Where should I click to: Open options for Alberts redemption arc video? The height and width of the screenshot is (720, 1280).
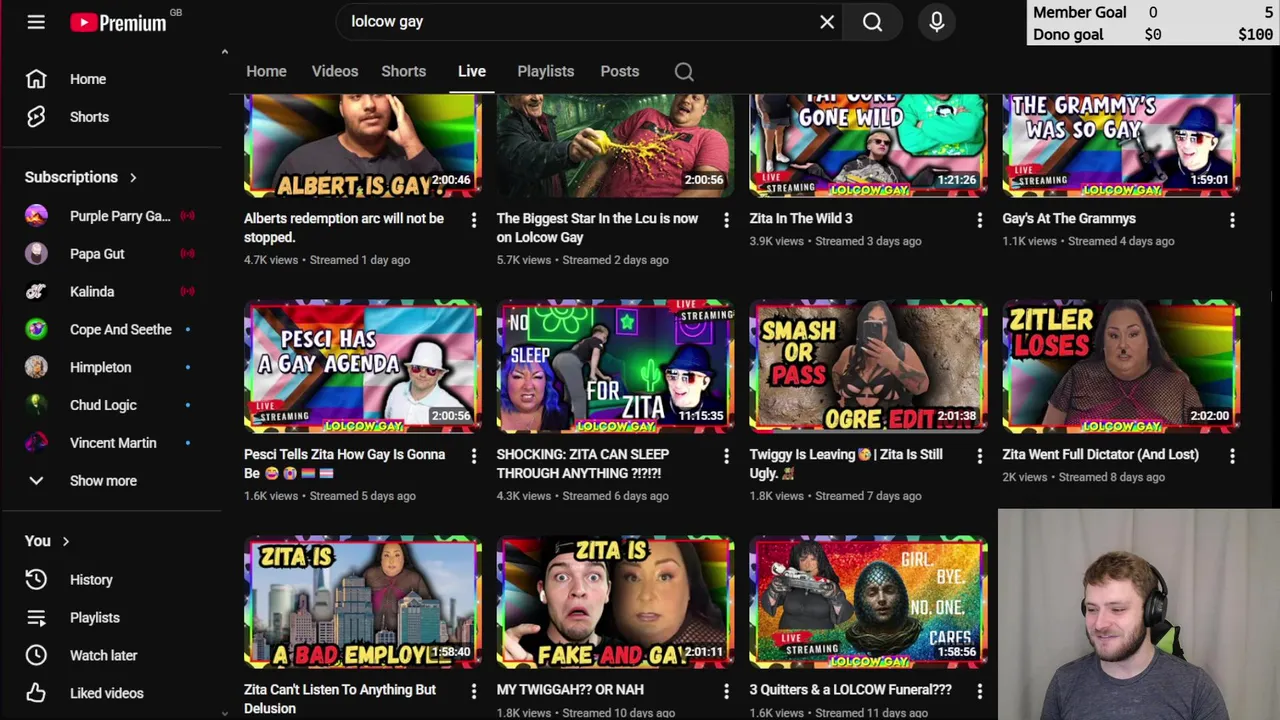pos(474,219)
